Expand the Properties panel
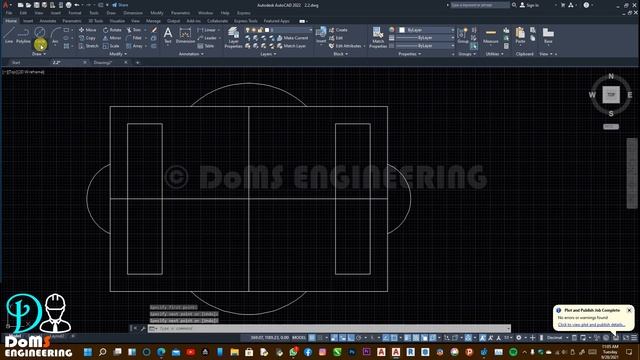The height and width of the screenshot is (360, 640). 409,54
